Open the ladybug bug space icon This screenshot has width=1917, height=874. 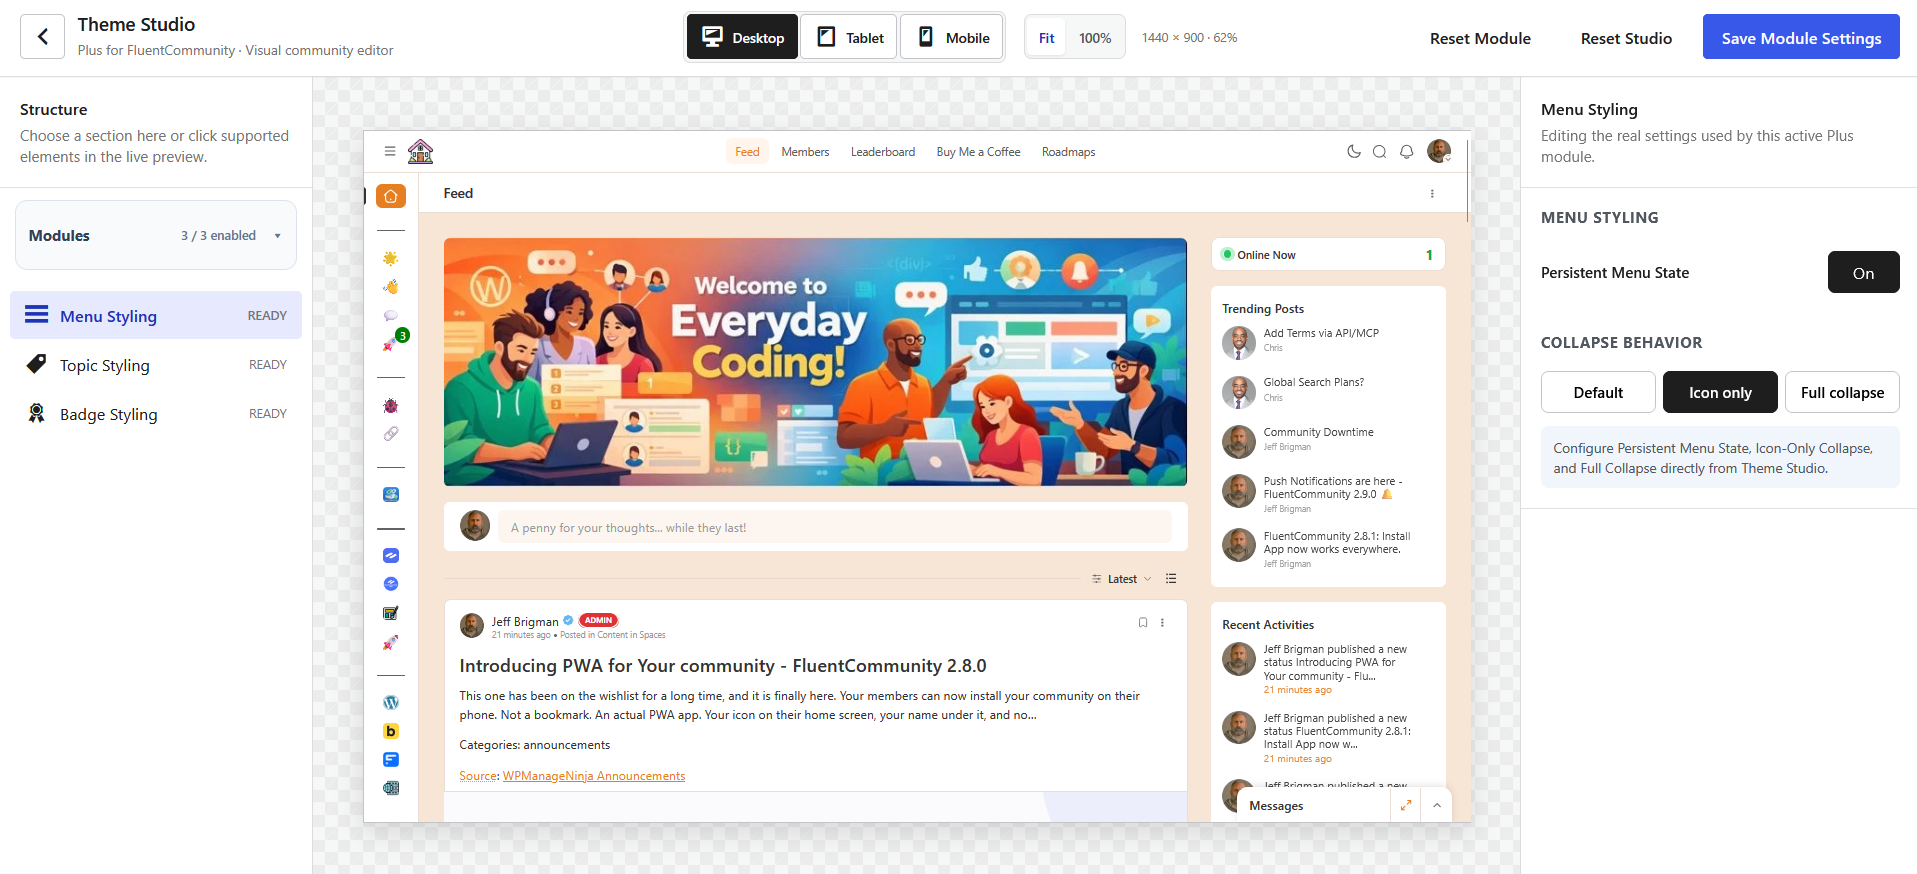tap(391, 405)
